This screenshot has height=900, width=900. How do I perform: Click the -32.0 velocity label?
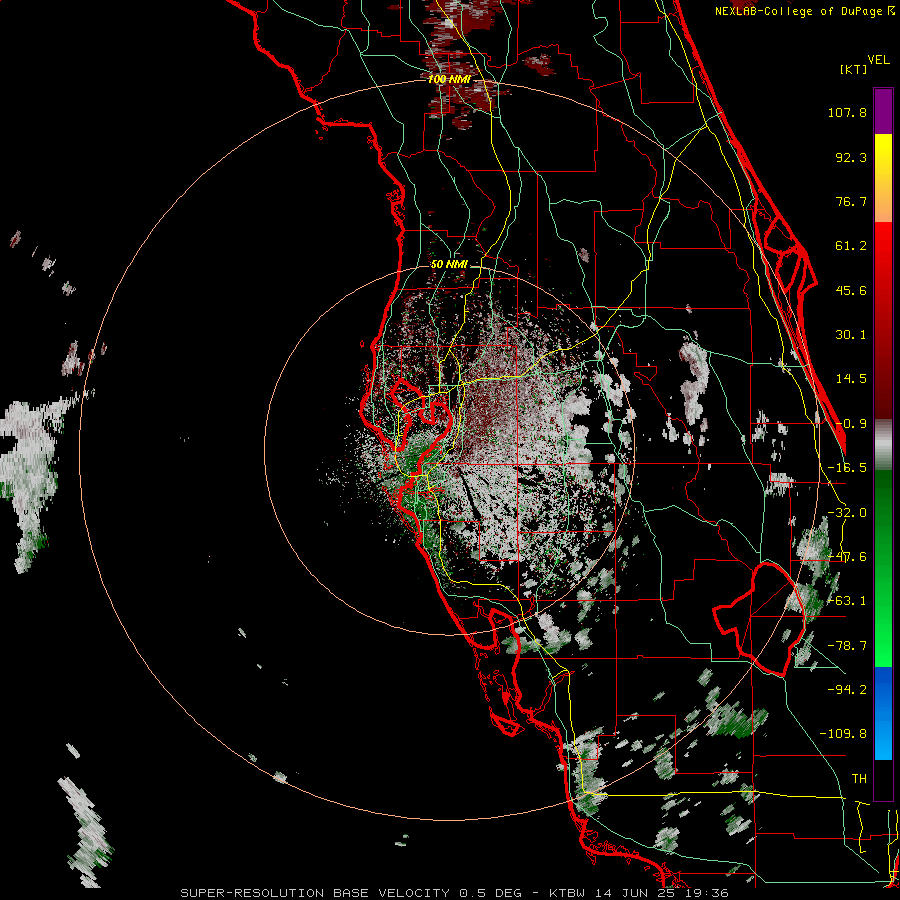(847, 513)
